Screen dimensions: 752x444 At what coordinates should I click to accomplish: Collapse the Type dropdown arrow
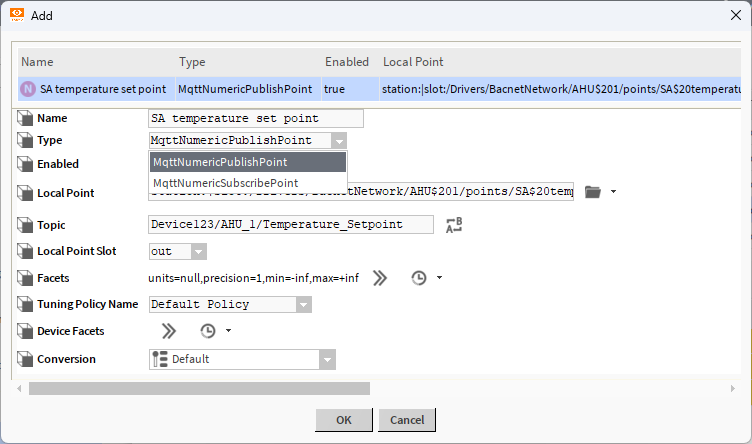click(x=339, y=141)
